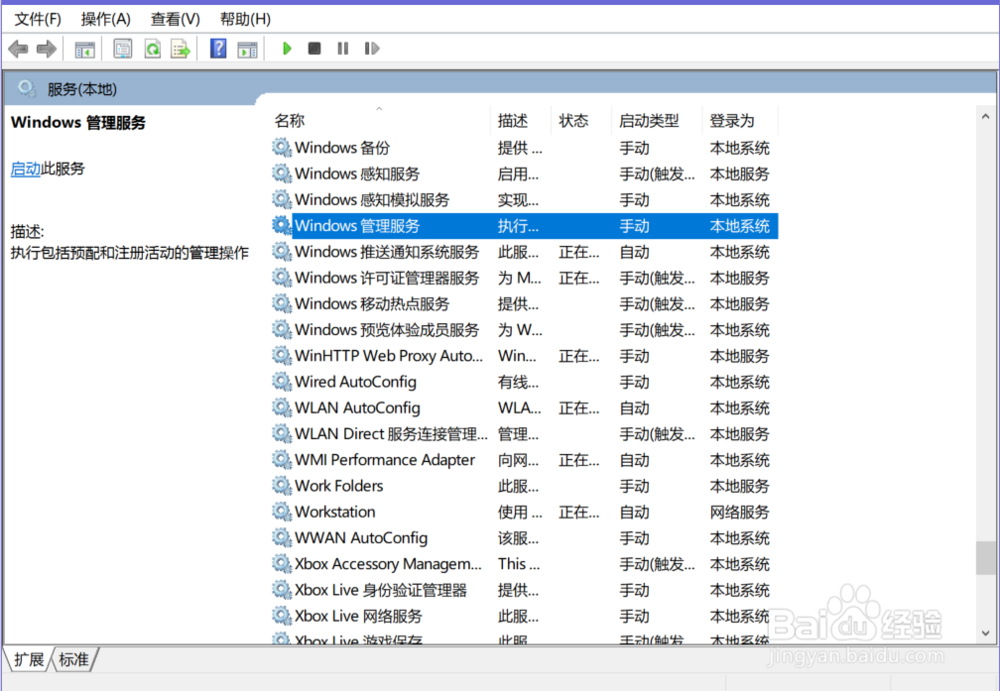Click gear icon of WMI Performance Adapter
The height and width of the screenshot is (691, 1000).
[281, 459]
